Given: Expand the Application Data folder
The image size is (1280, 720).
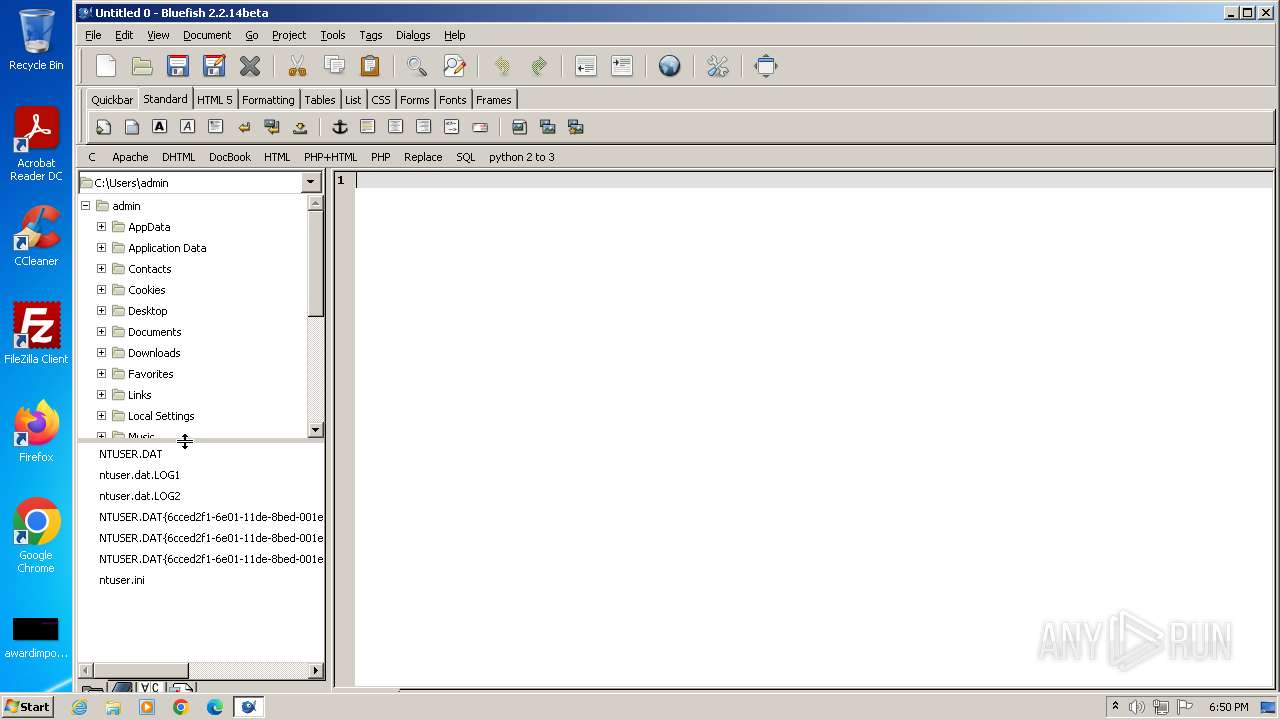Looking at the screenshot, I should [101, 248].
